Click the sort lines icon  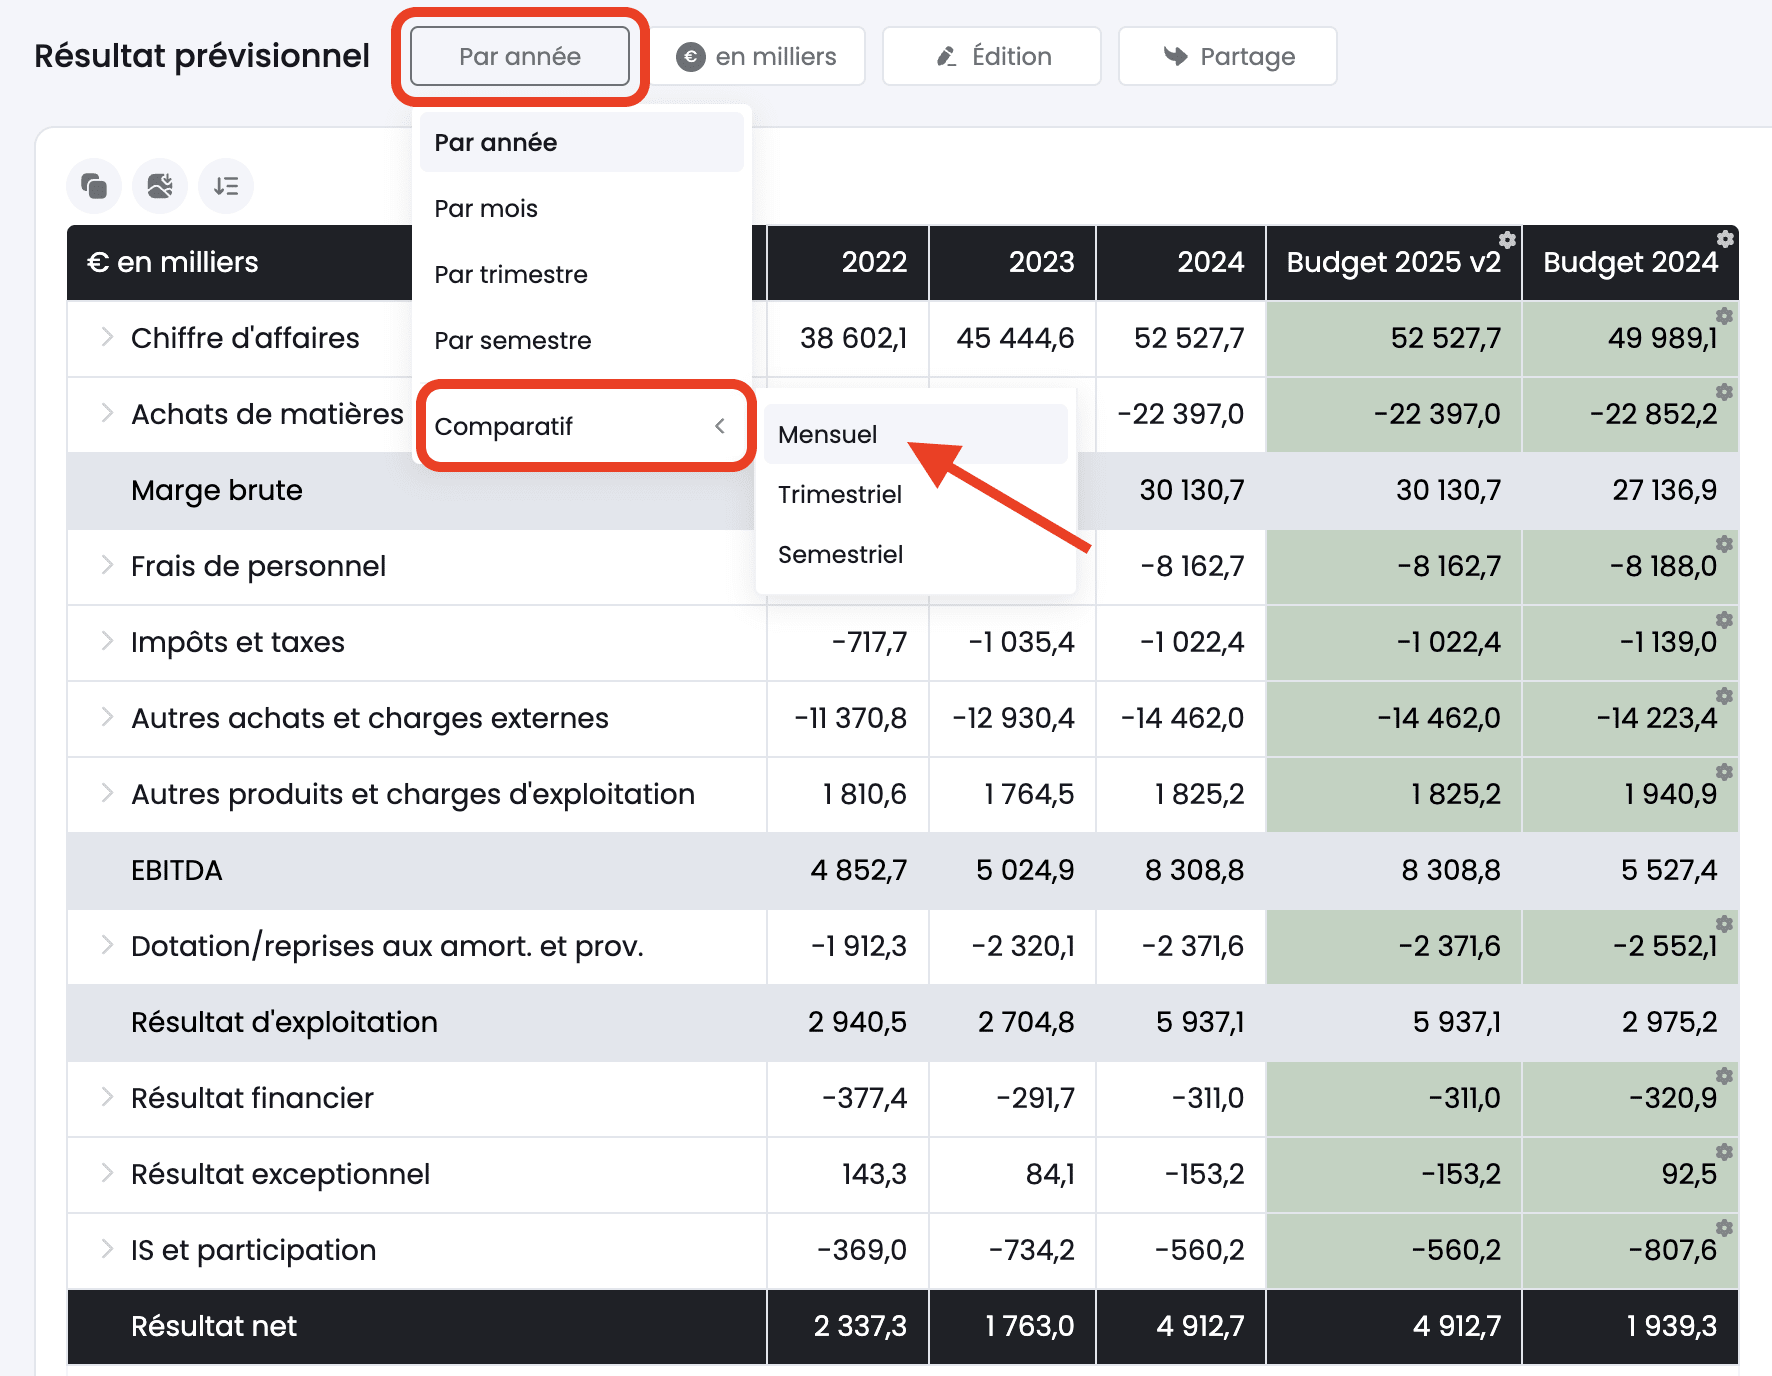[x=226, y=186]
